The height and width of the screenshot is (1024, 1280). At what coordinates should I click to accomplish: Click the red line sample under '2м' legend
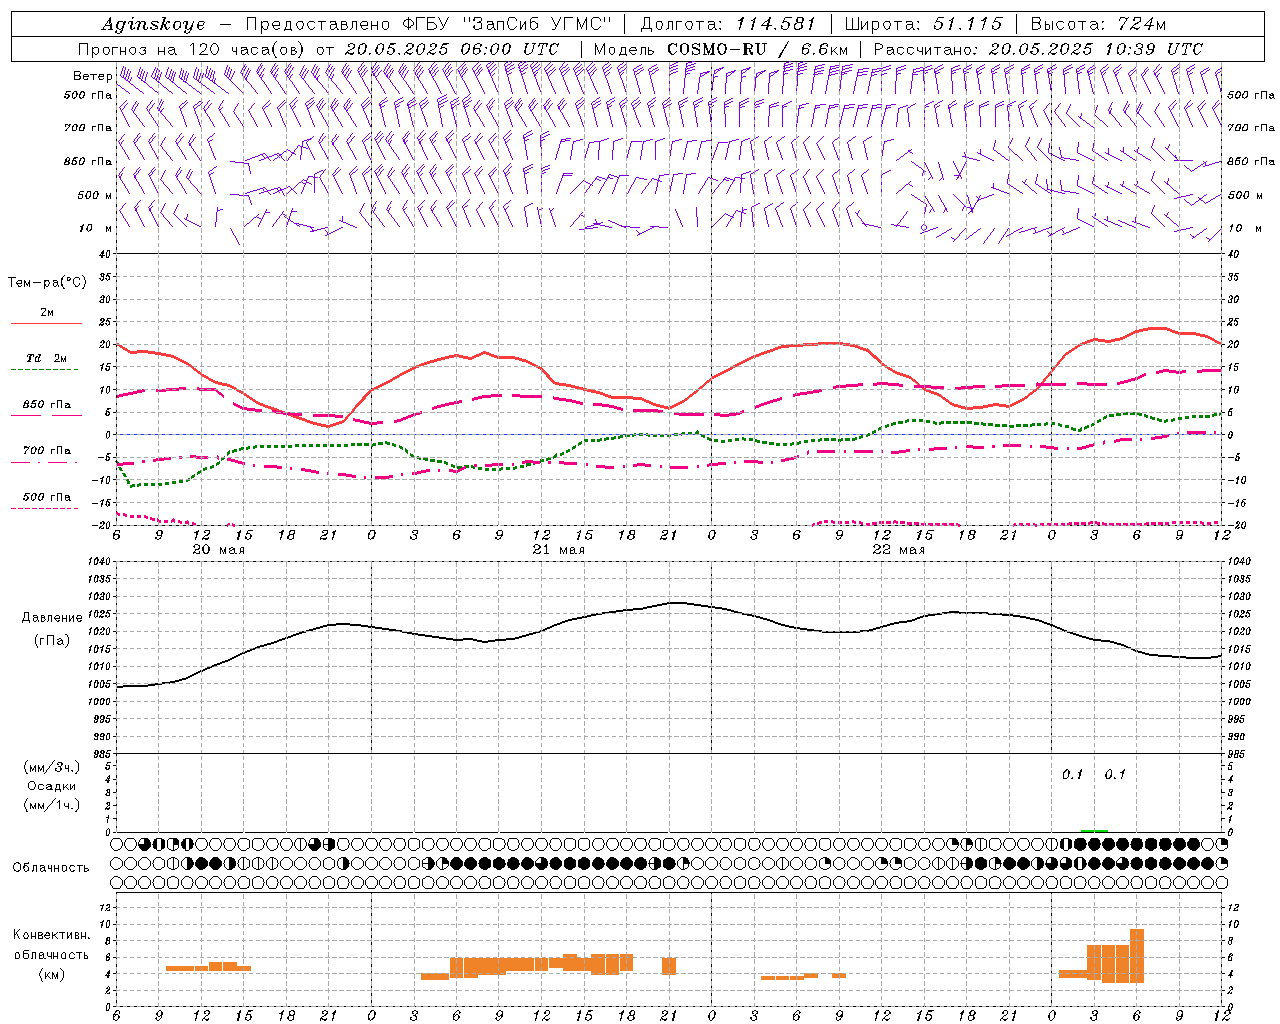pyautogui.click(x=46, y=324)
